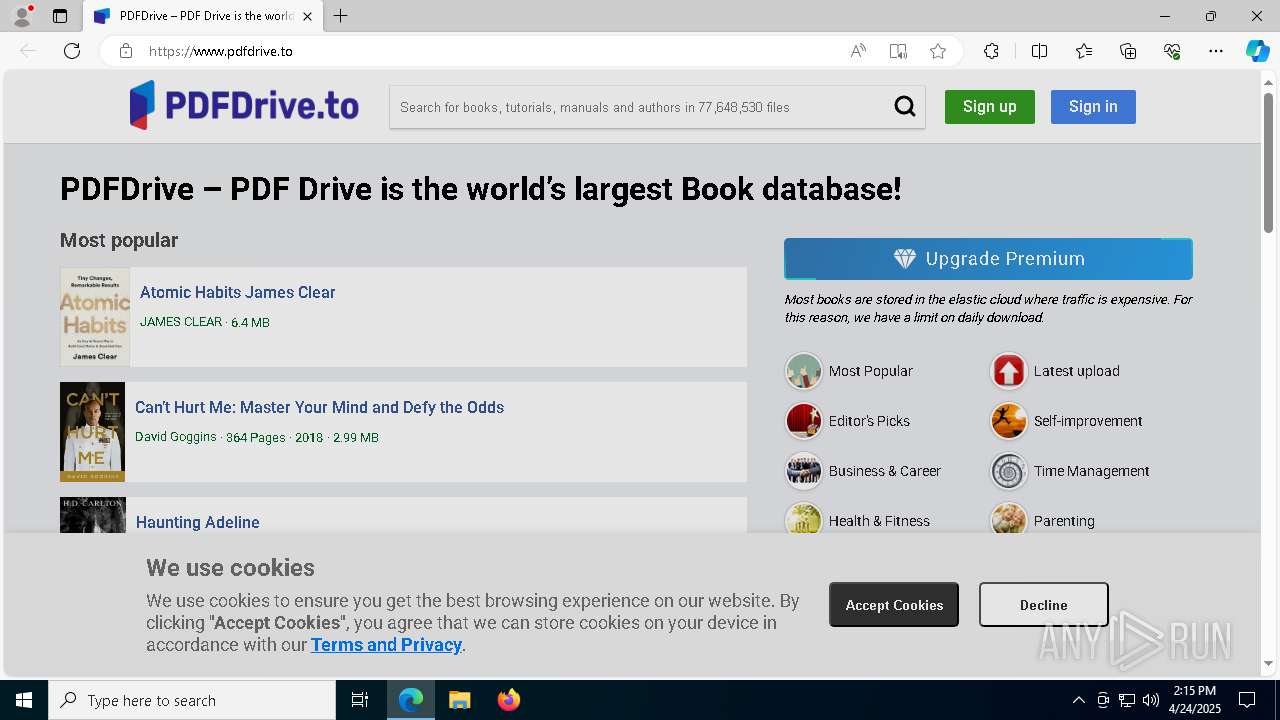This screenshot has width=1280, height=720.
Task: Click the Haunting Adeline cover thumbnail
Action: (92, 515)
